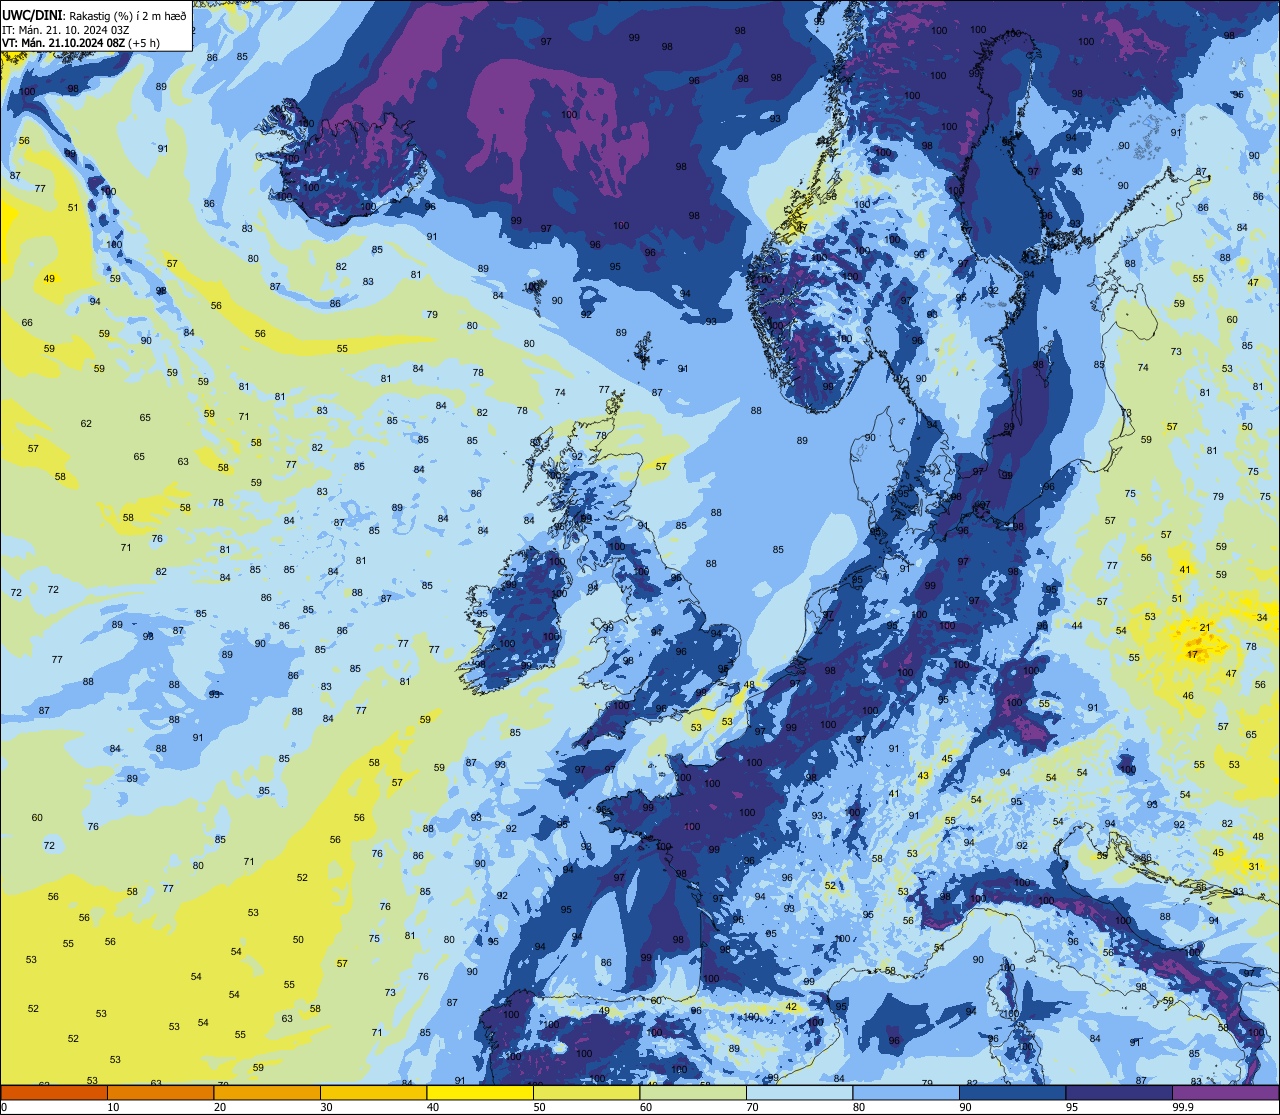Click the legend tick label "10"
The image size is (1280, 1115).
113,1107
